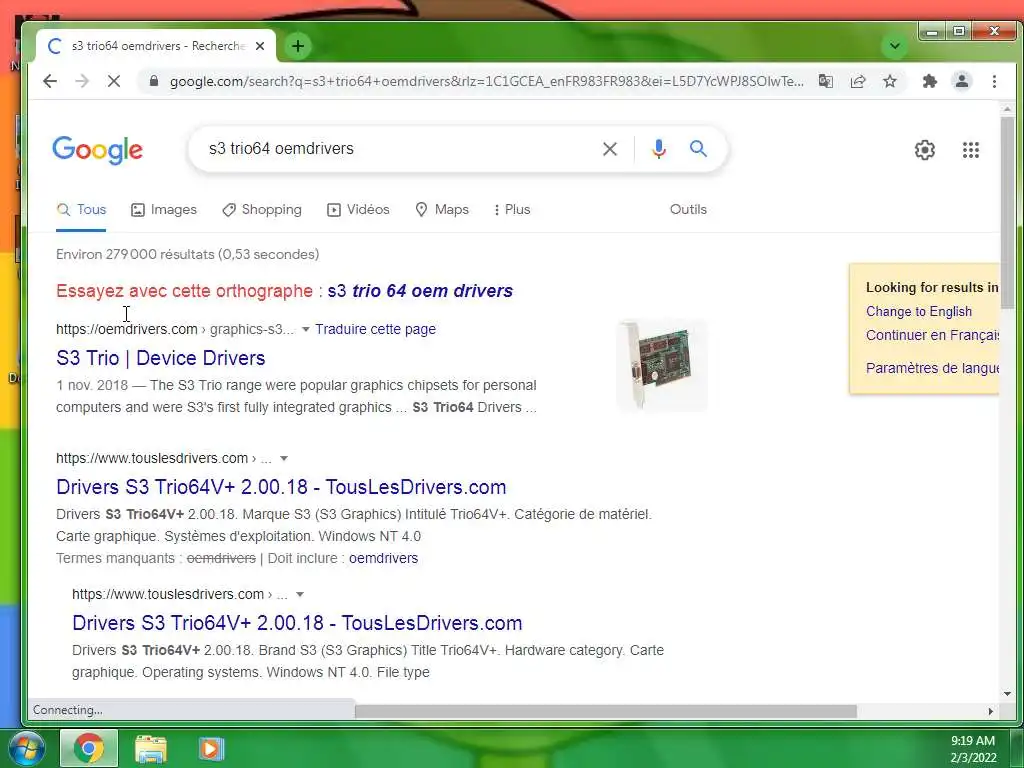Viewport: 1024px width, 768px height.
Task: Close the s3 trio64 oemdrivers tab
Action: [260, 46]
